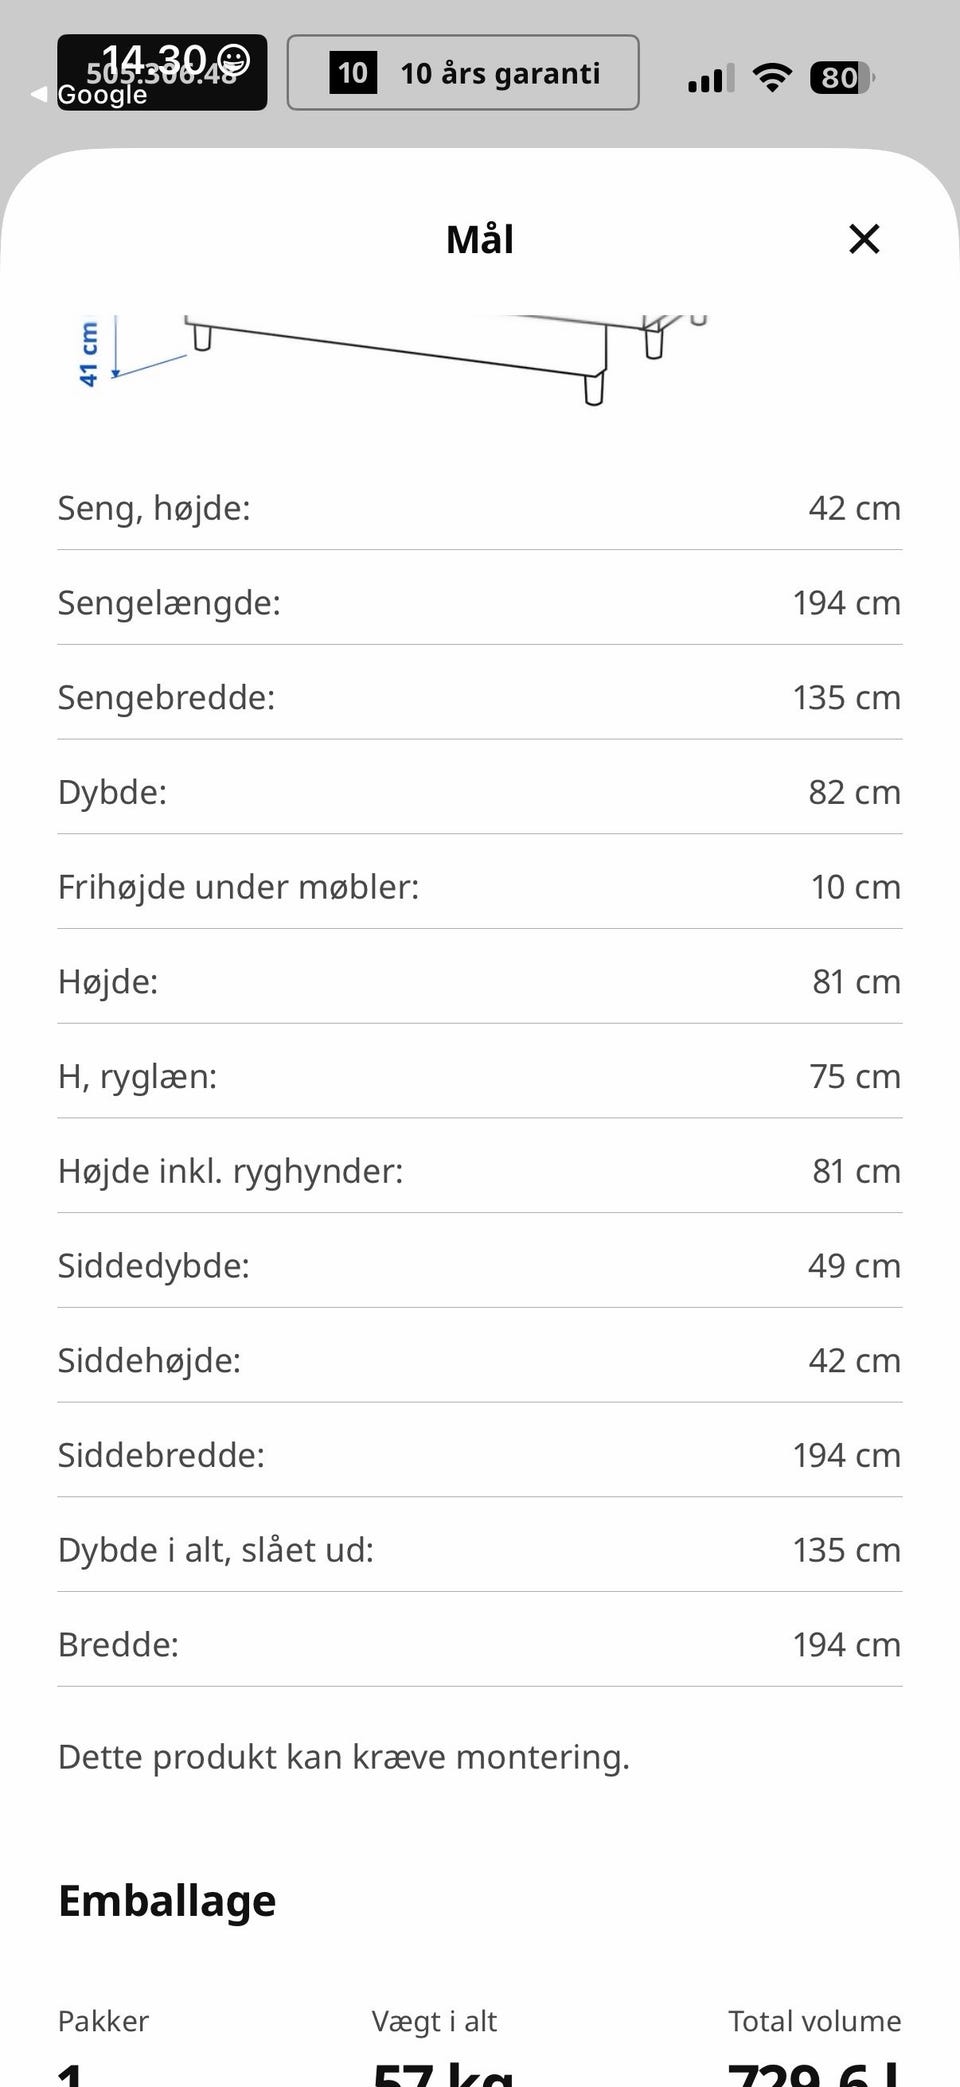The width and height of the screenshot is (960, 2087).
Task: Tap the 41 cm dimension label
Action: [88, 353]
